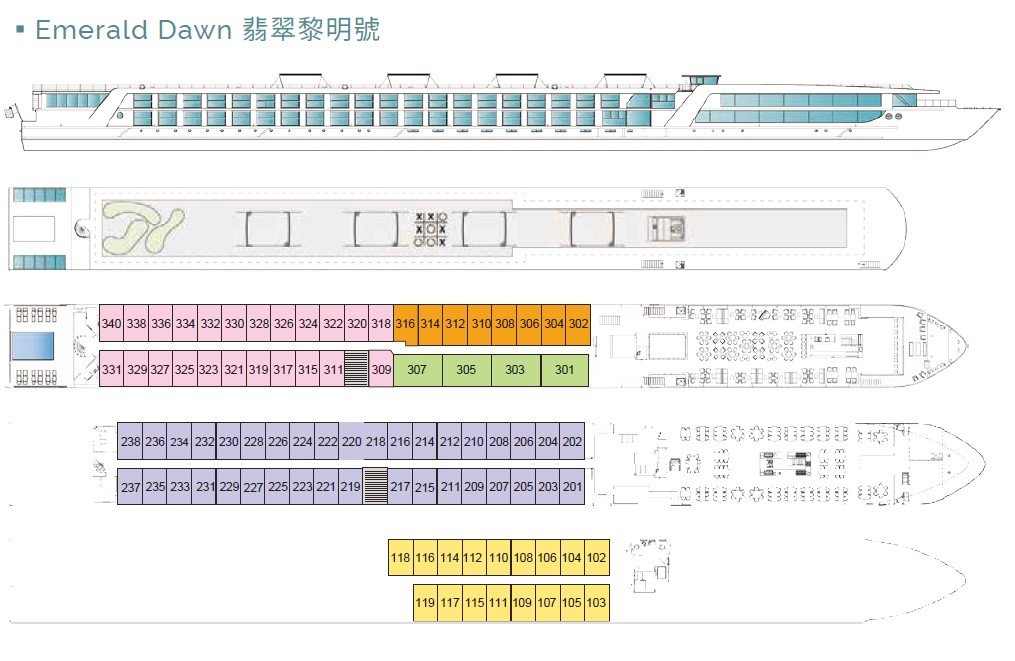Select pink cabin 319
This screenshot has width=1015, height=661.
(x=259, y=369)
